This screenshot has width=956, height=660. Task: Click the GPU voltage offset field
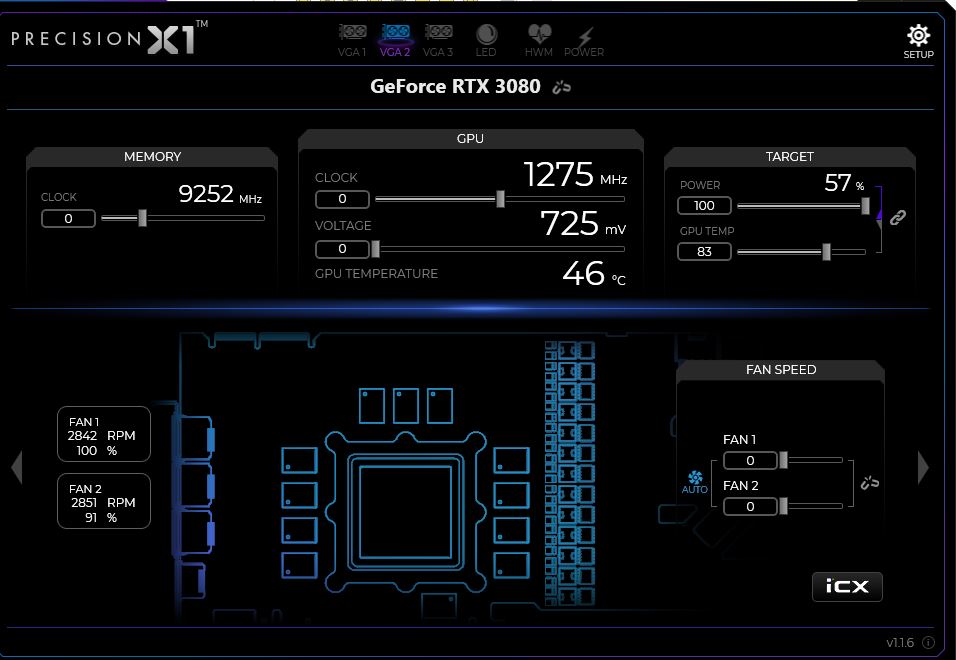tap(342, 249)
